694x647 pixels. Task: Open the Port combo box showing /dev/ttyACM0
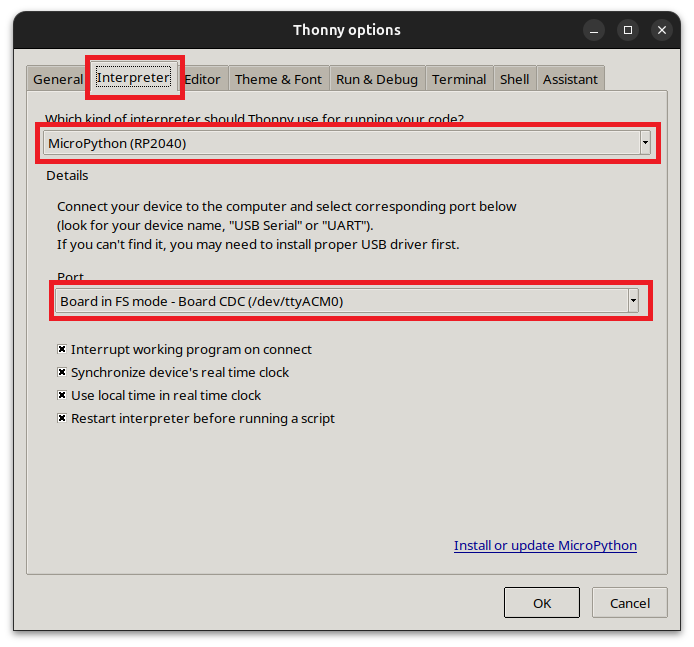(347, 301)
